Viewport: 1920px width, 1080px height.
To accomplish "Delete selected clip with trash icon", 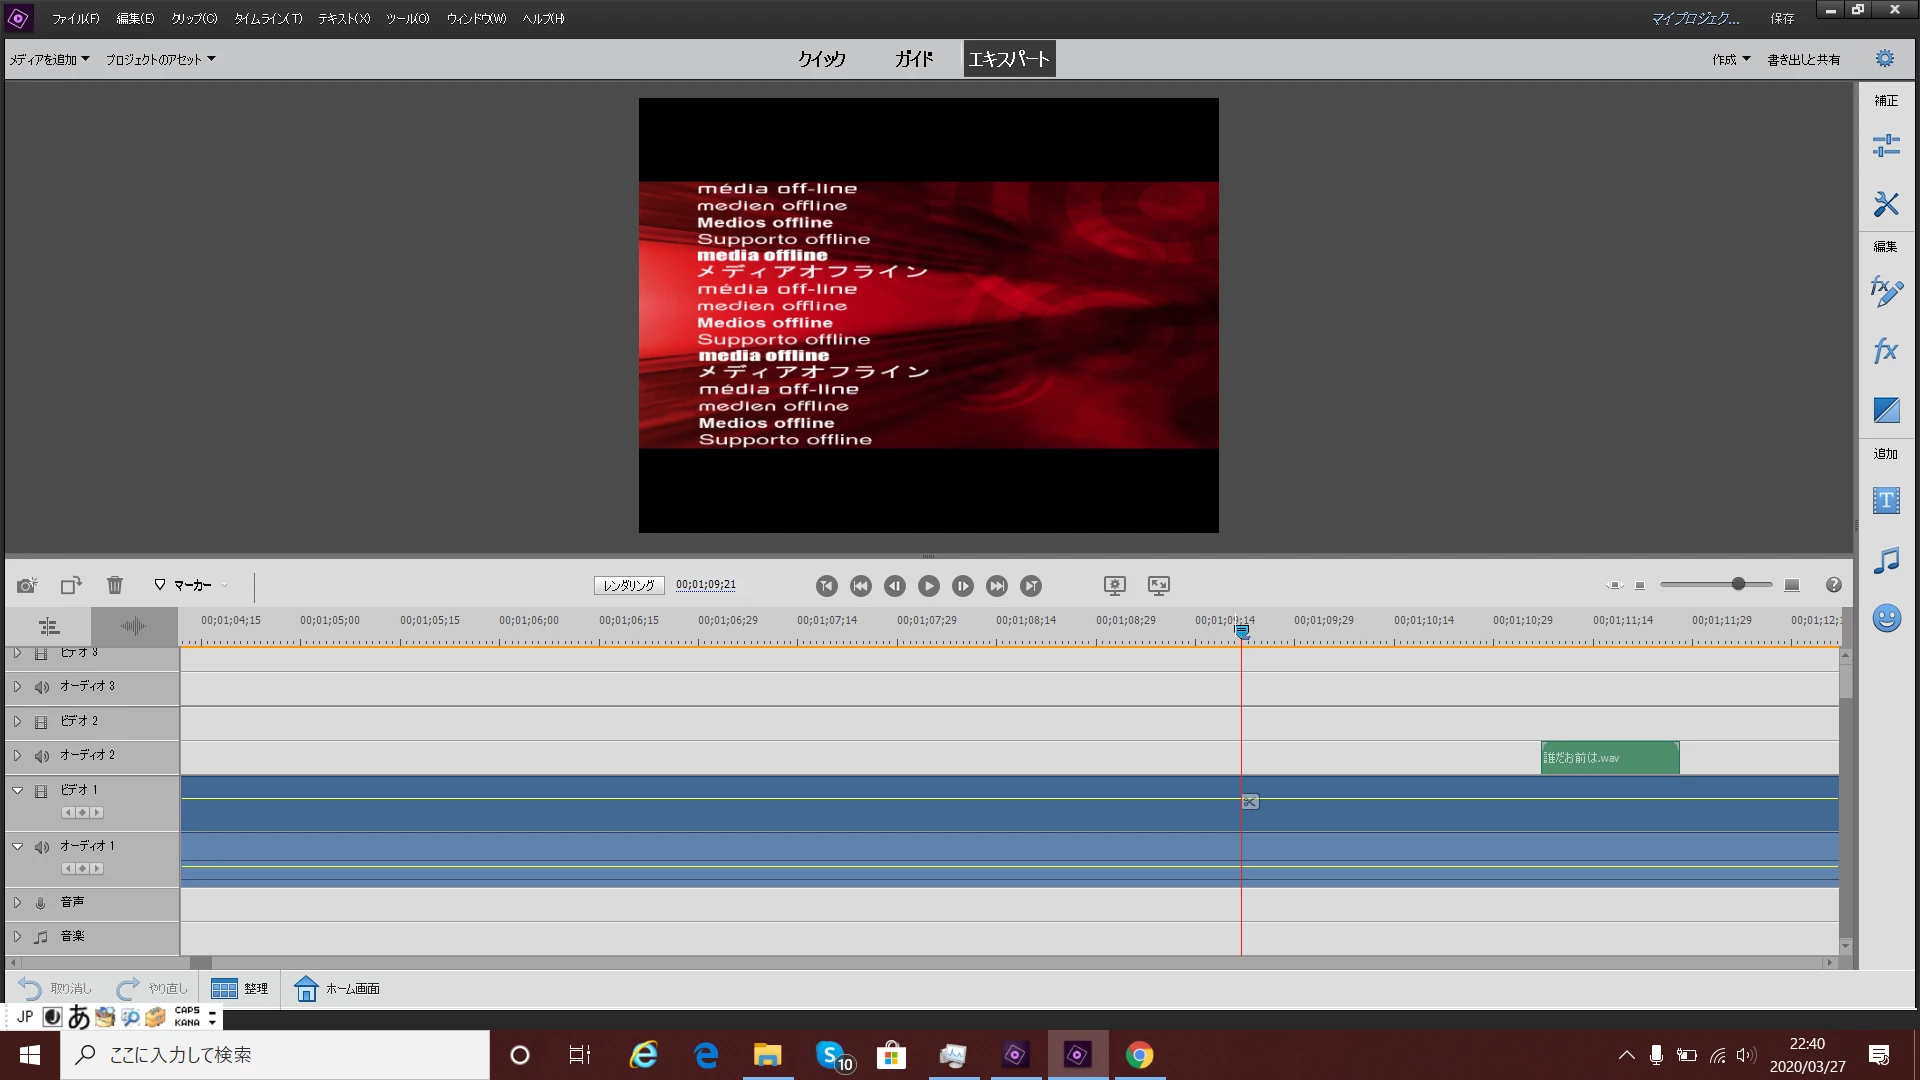I will 115,585.
